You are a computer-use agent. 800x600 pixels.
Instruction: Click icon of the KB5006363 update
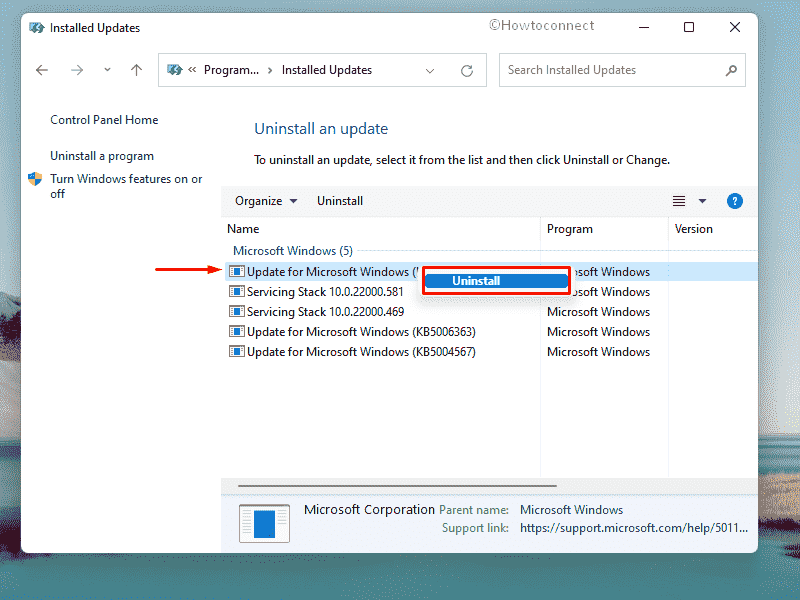237,332
